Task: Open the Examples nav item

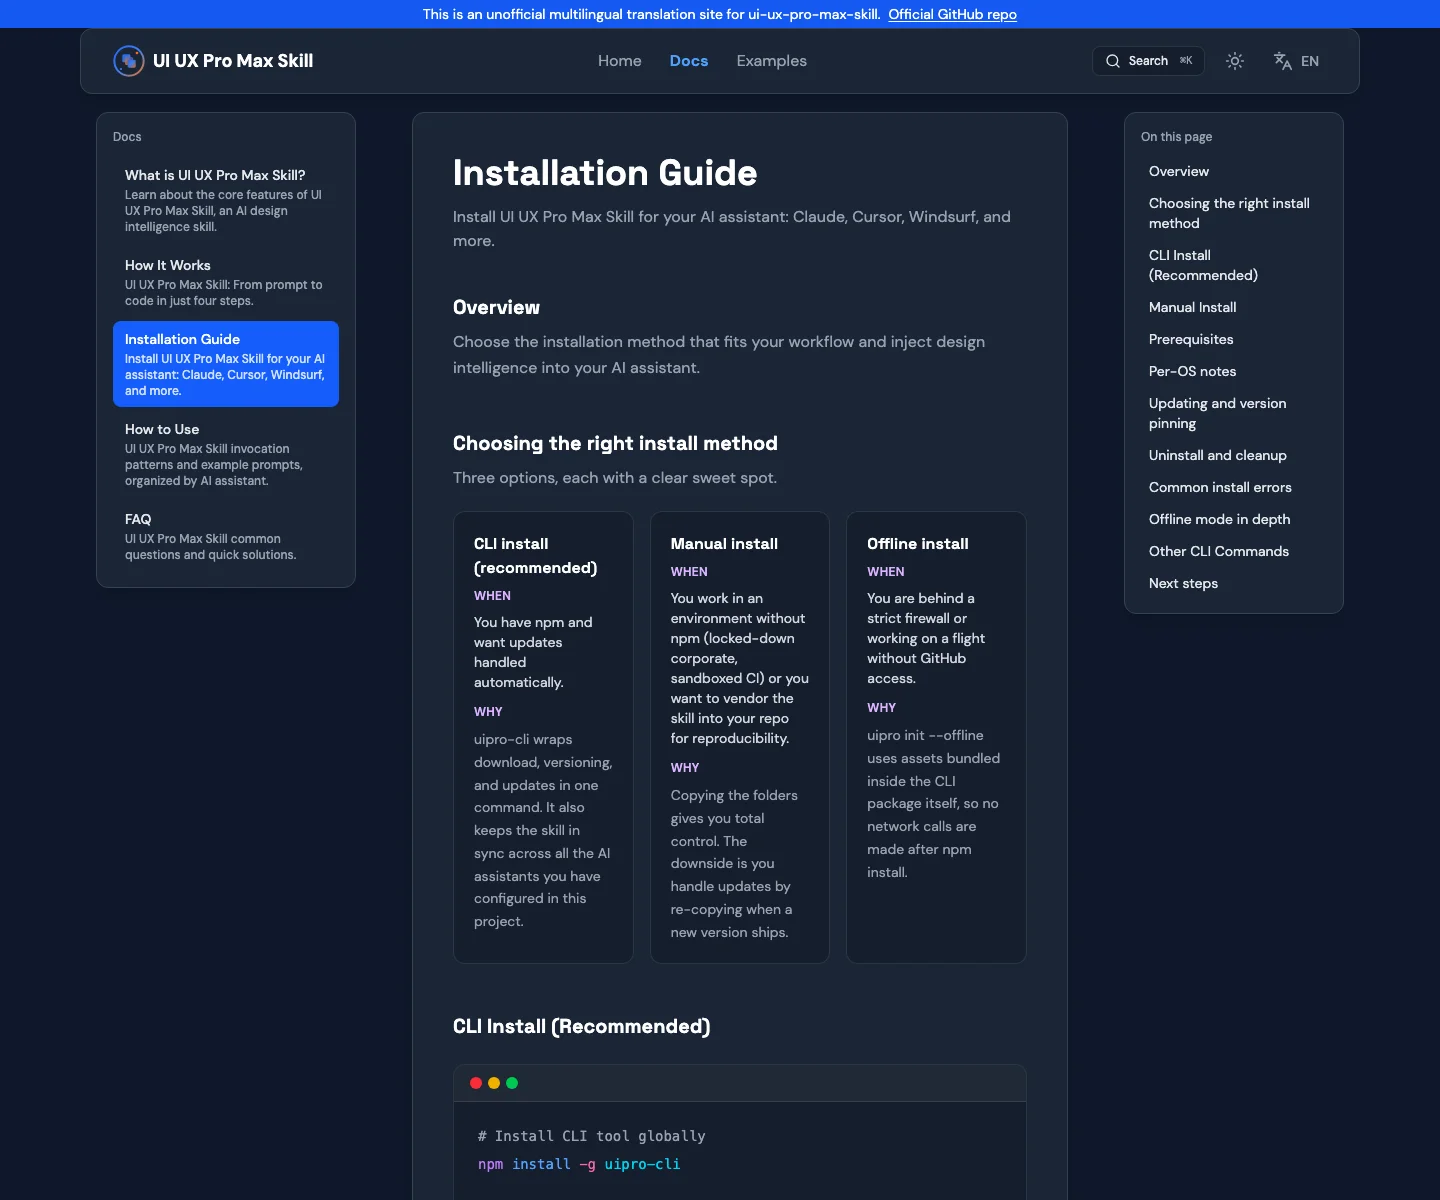Action: click(772, 61)
